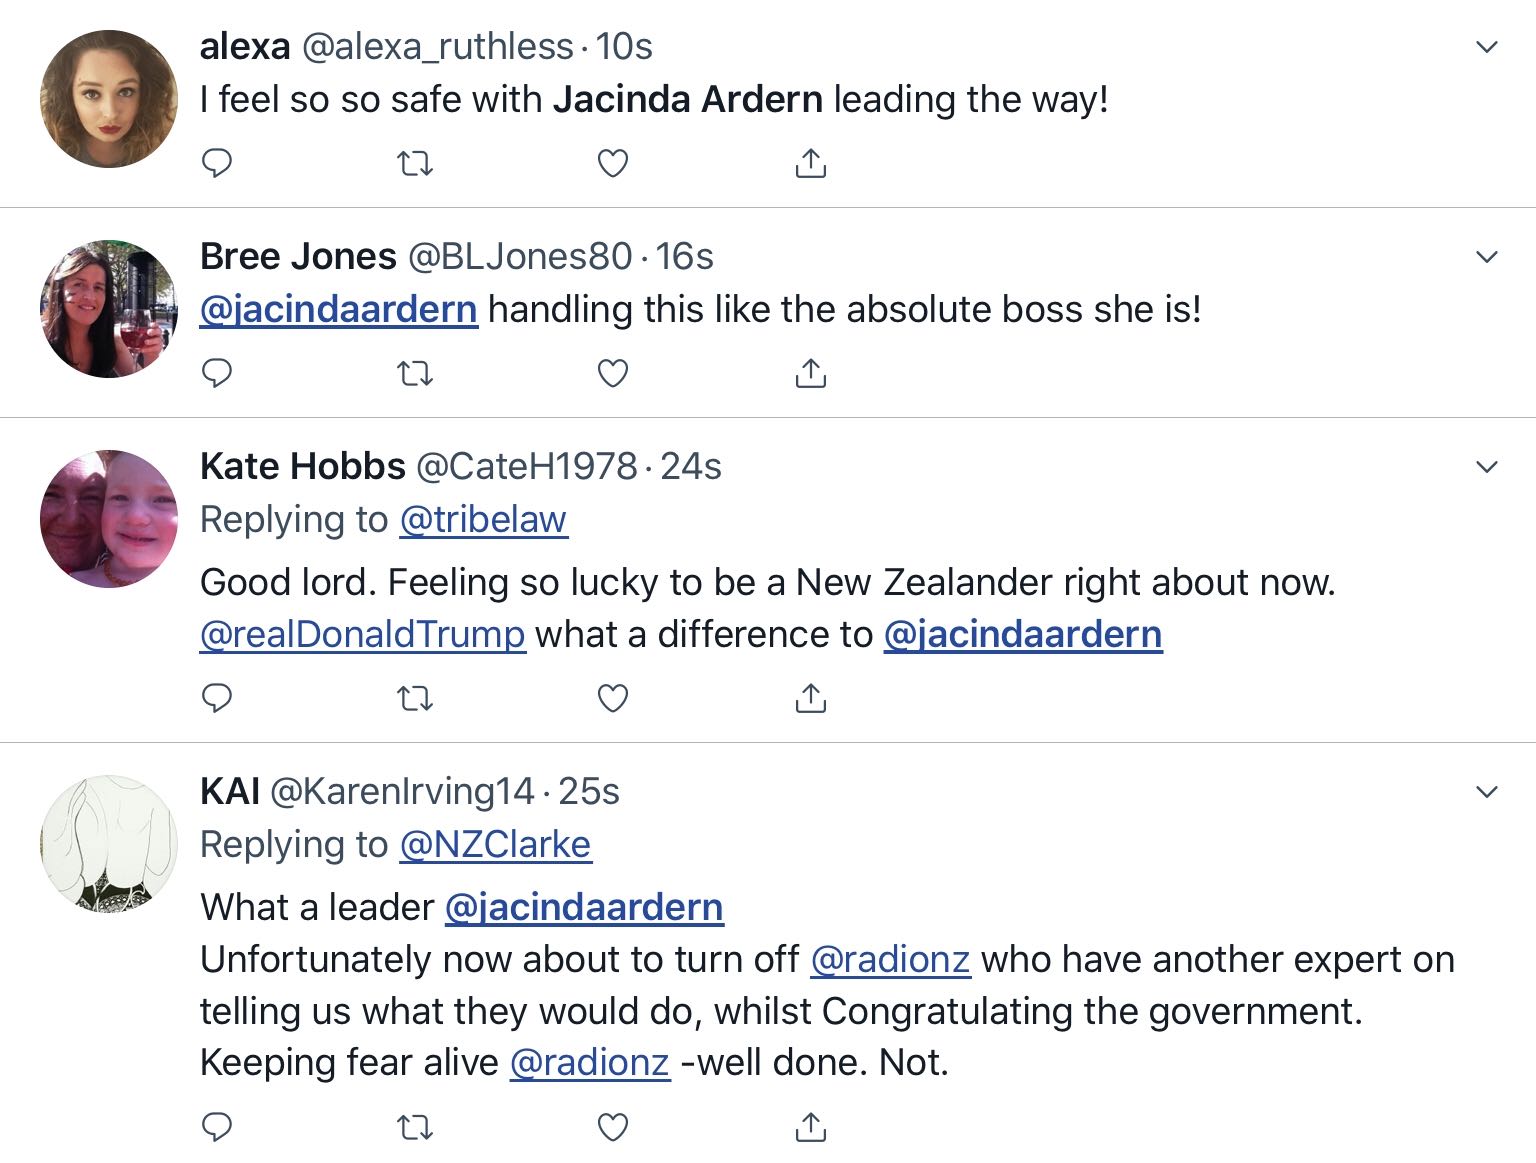Open more options on Kate Hobbs's tweet
Image resolution: width=1536 pixels, height=1163 pixels.
pos(1487,467)
